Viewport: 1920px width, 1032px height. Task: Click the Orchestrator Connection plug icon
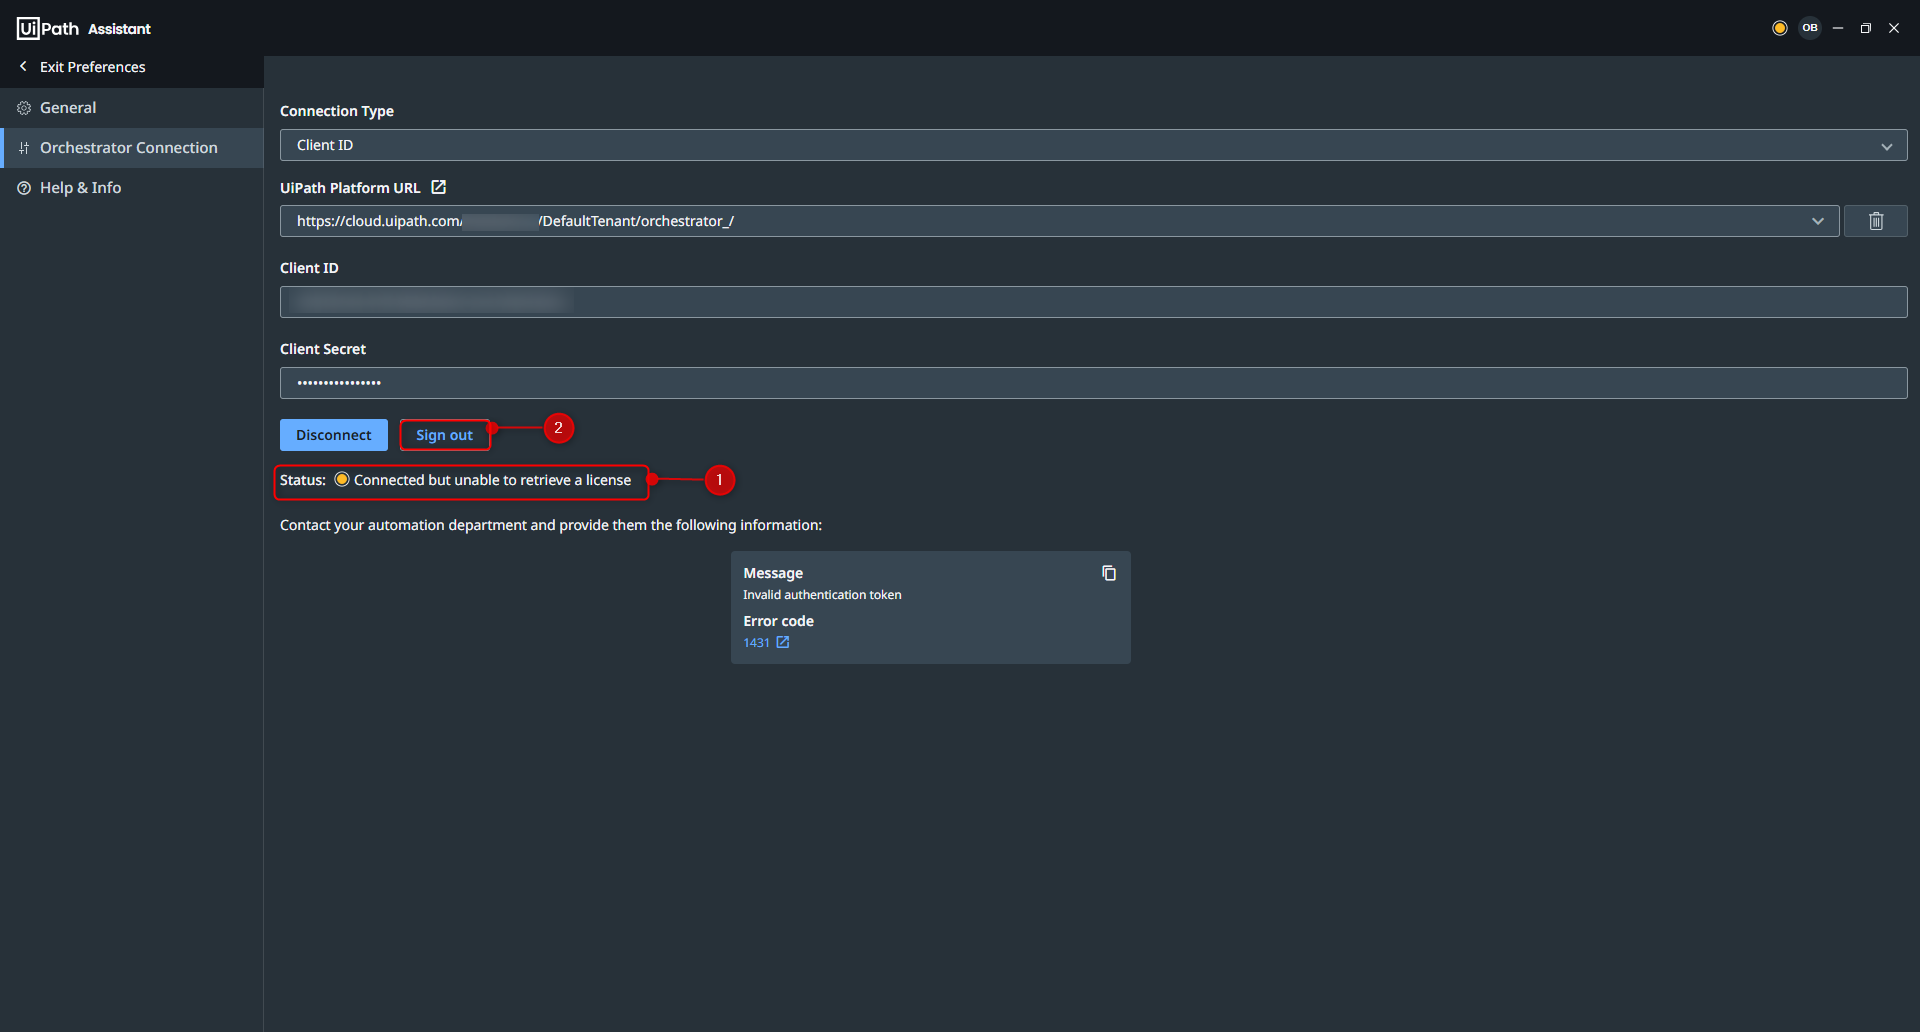point(24,148)
